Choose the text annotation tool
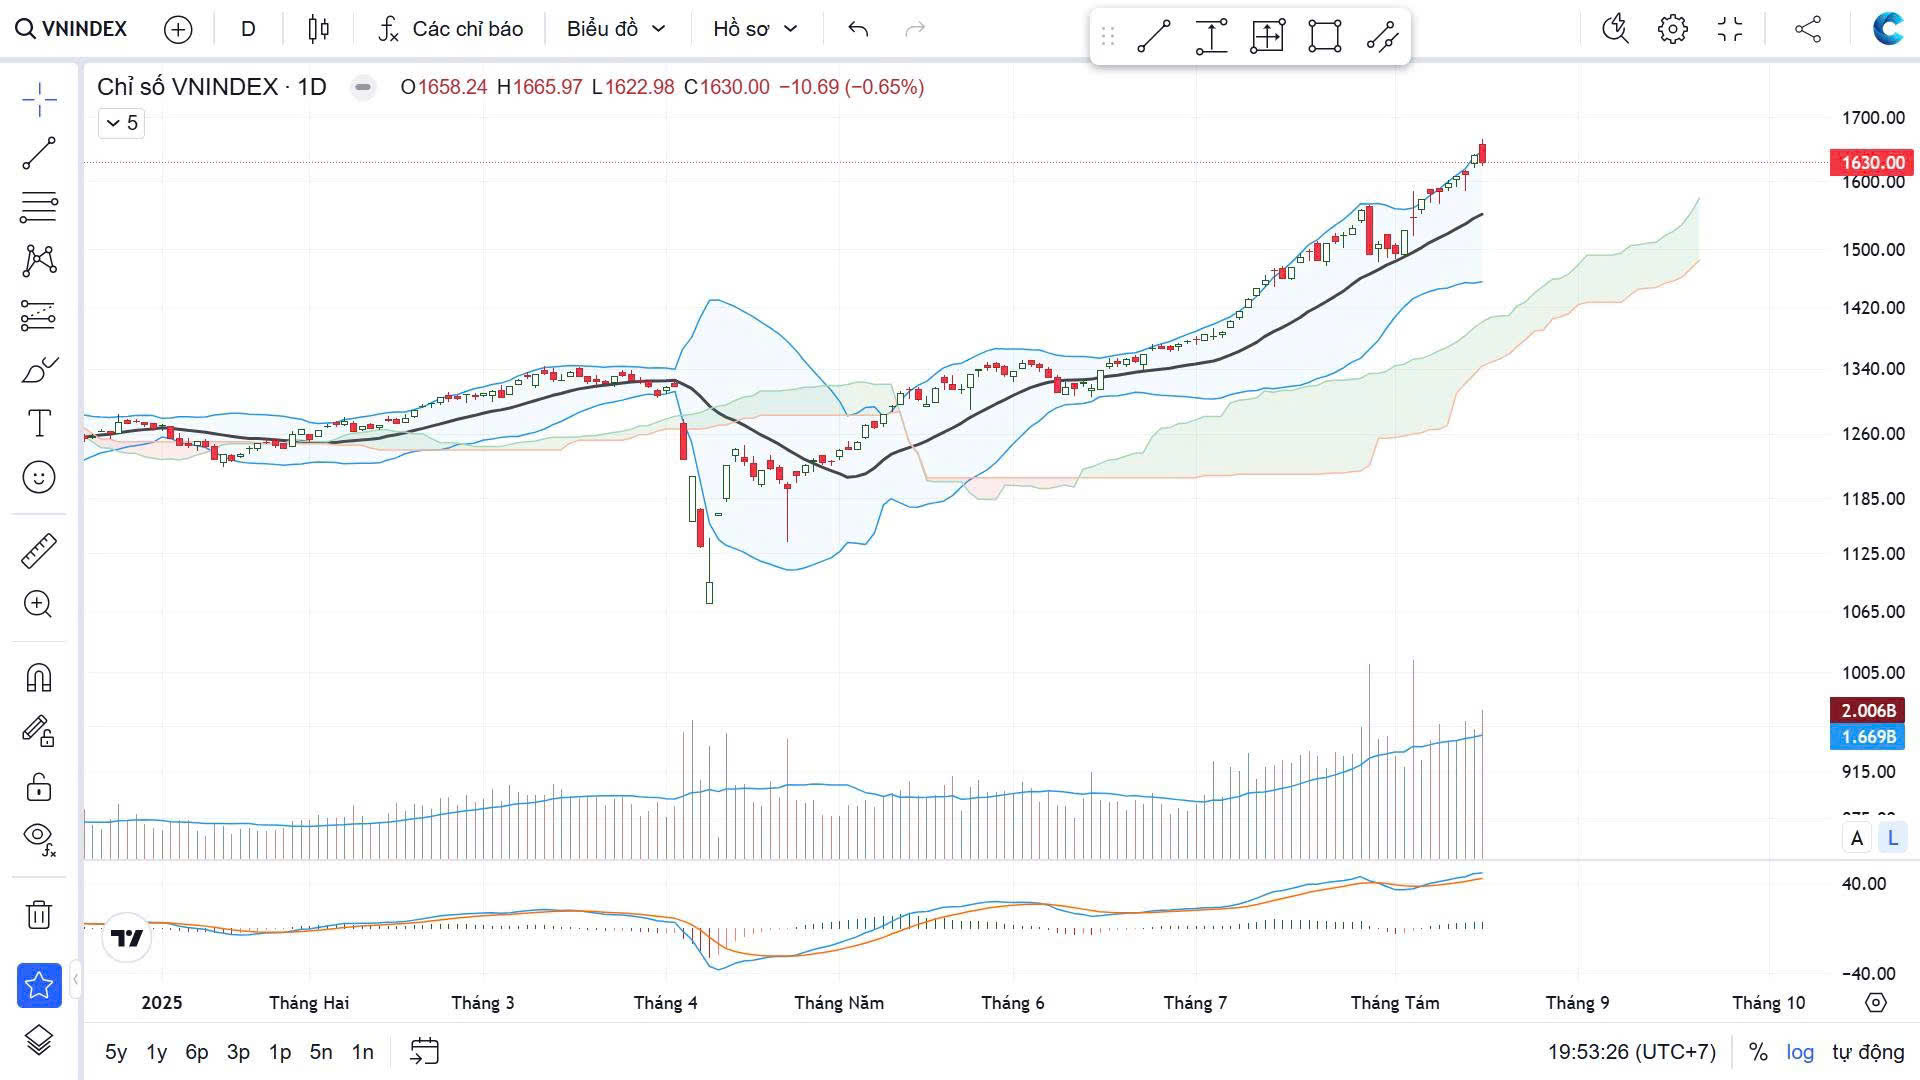The height and width of the screenshot is (1080, 1920). tap(39, 424)
